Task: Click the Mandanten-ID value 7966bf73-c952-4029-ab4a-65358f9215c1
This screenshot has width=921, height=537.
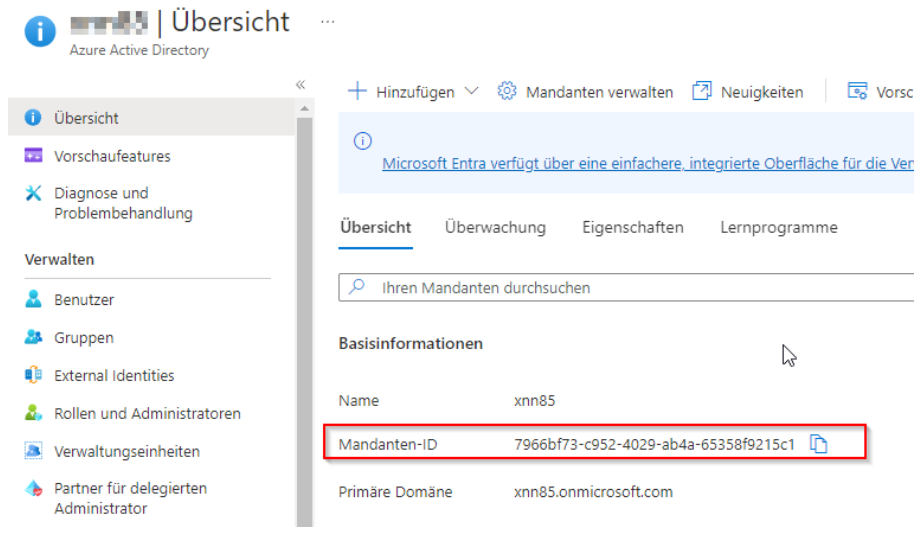Action: tap(654, 445)
